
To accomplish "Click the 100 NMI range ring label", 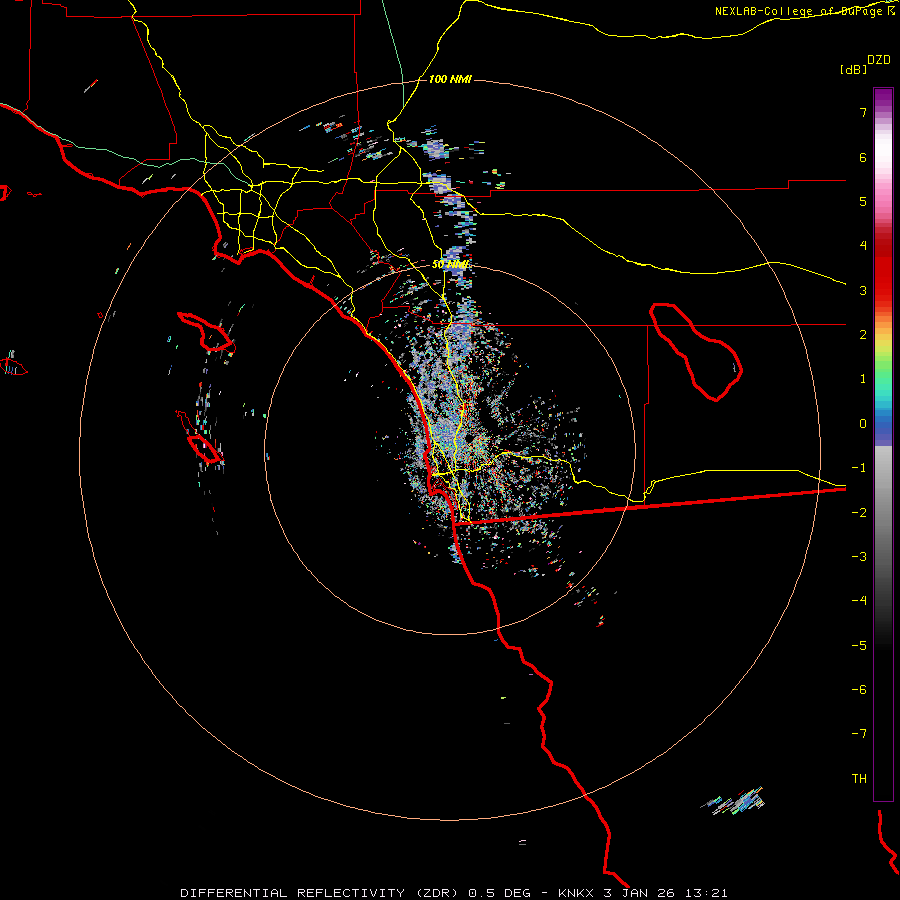I will pos(450,79).
